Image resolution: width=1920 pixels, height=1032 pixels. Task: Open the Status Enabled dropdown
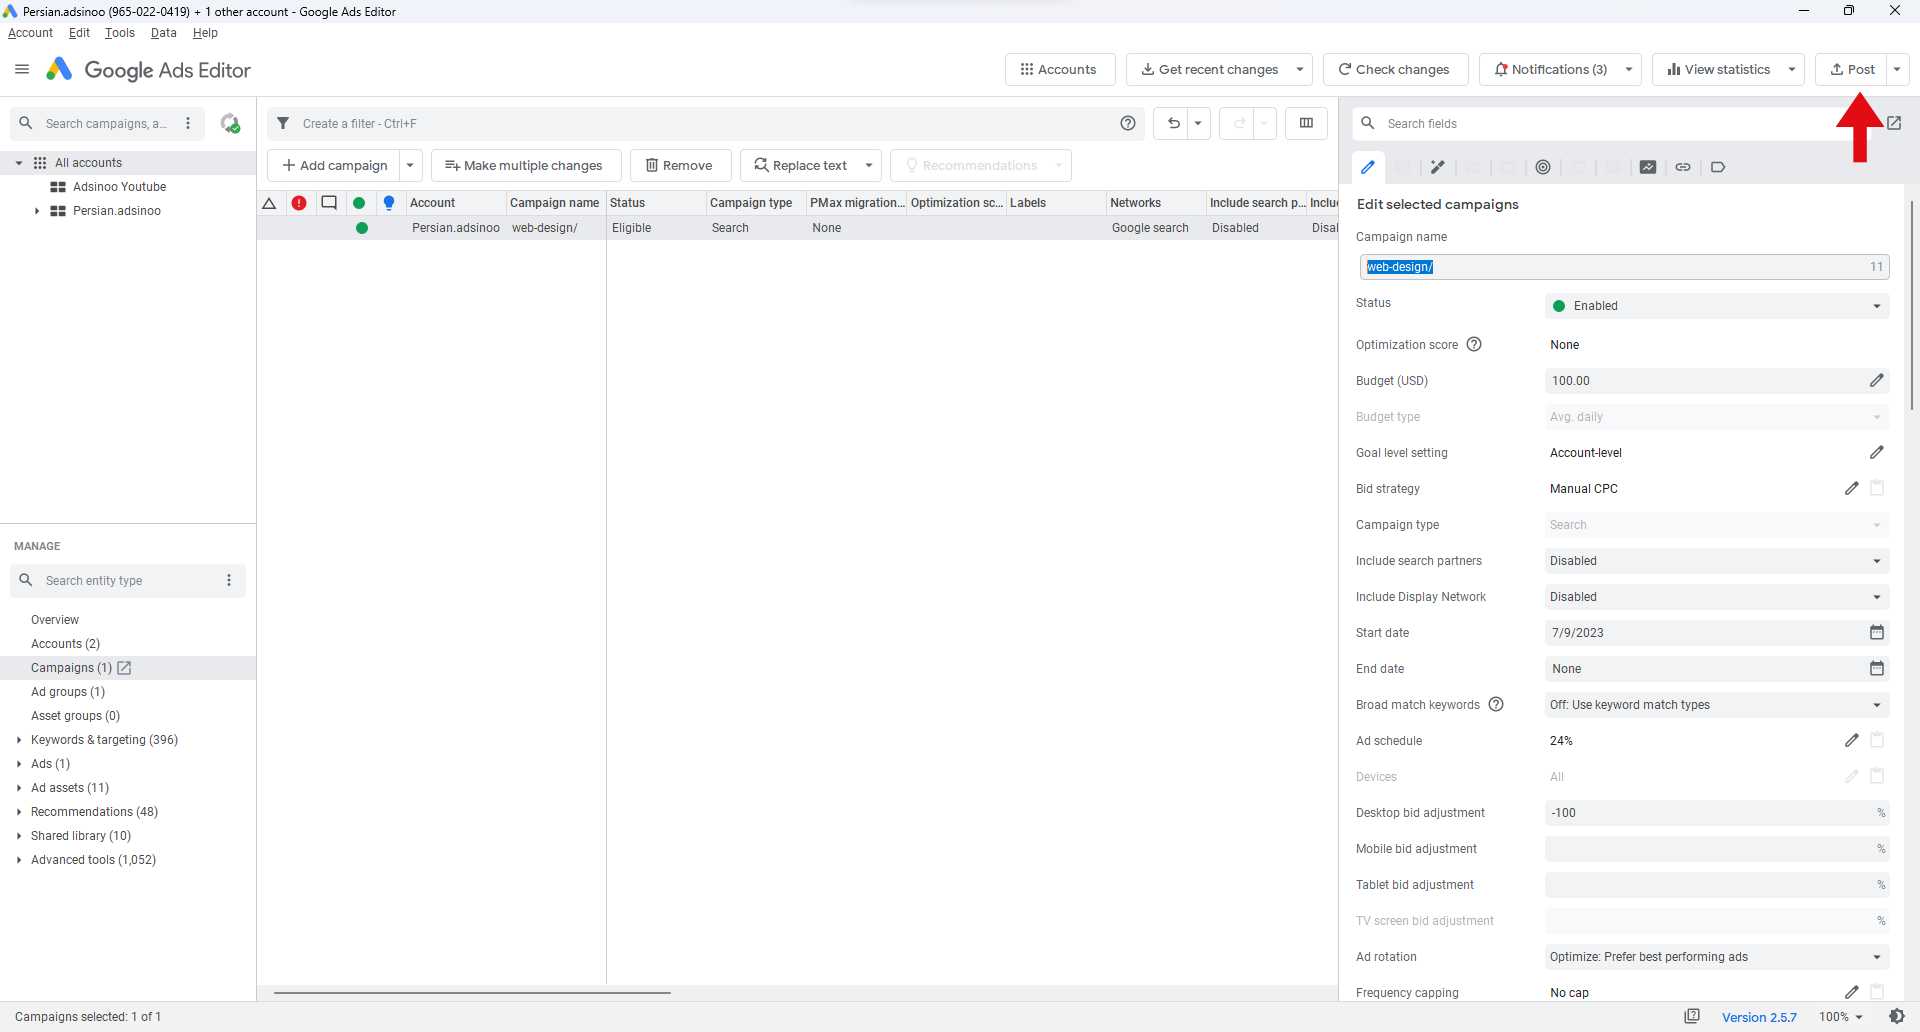pos(1717,306)
